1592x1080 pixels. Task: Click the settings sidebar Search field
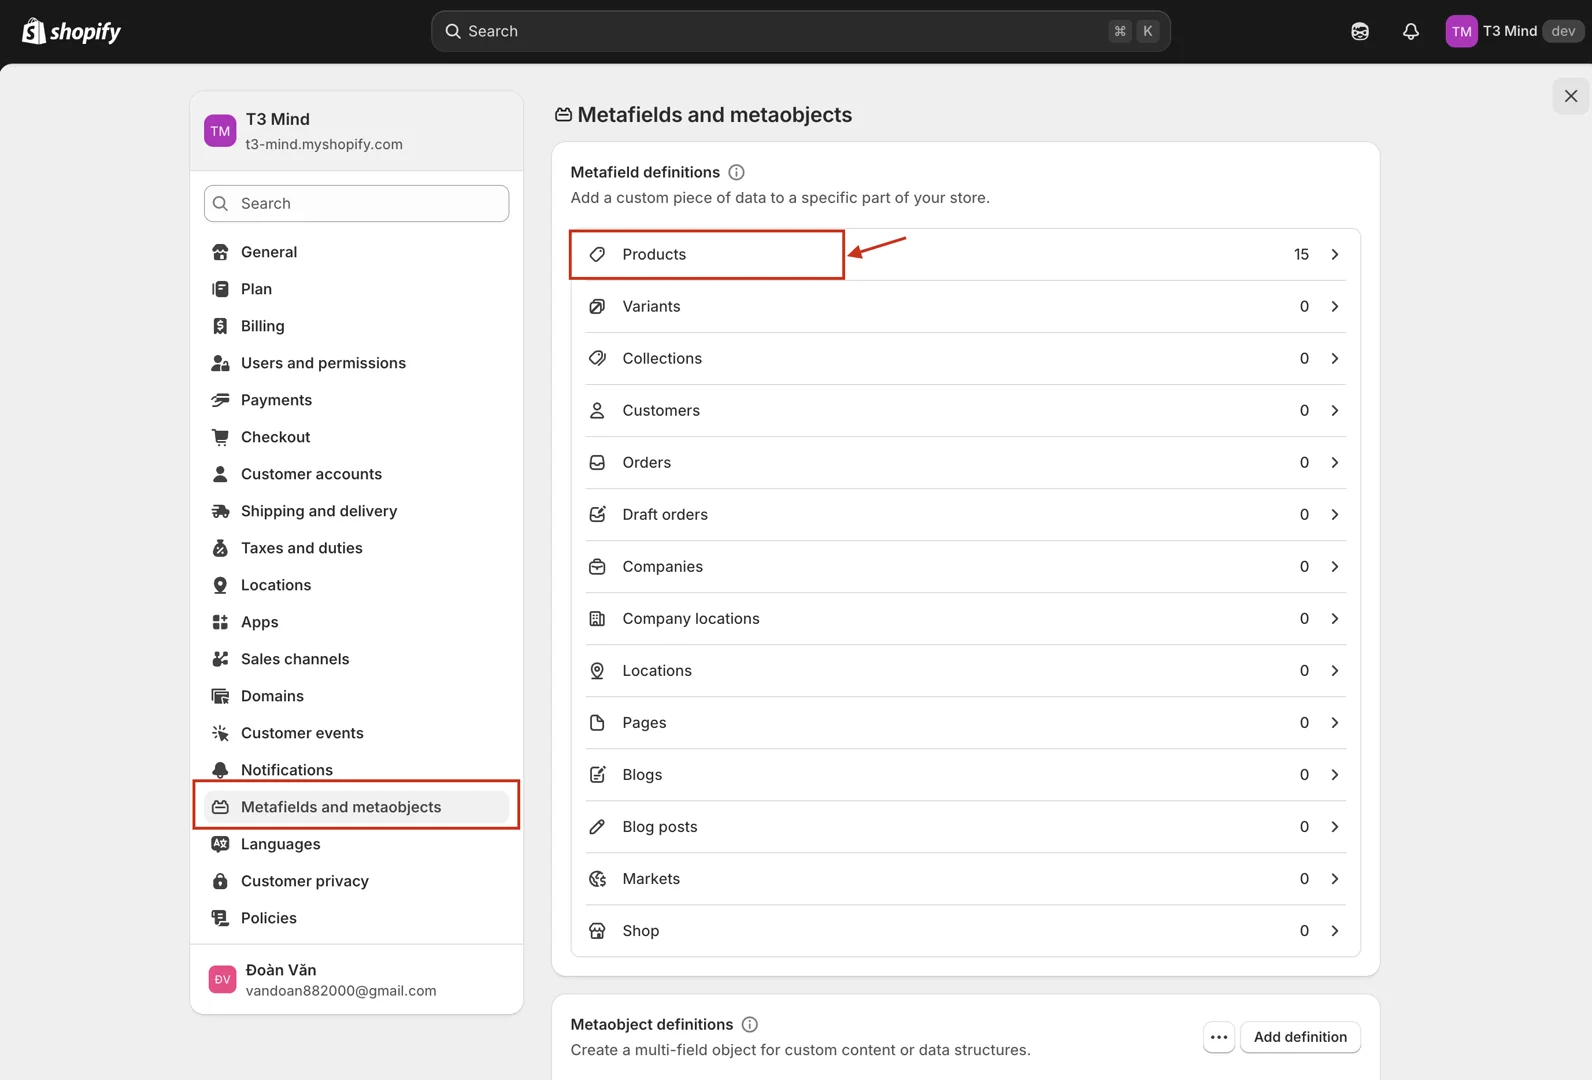pyautogui.click(x=356, y=203)
